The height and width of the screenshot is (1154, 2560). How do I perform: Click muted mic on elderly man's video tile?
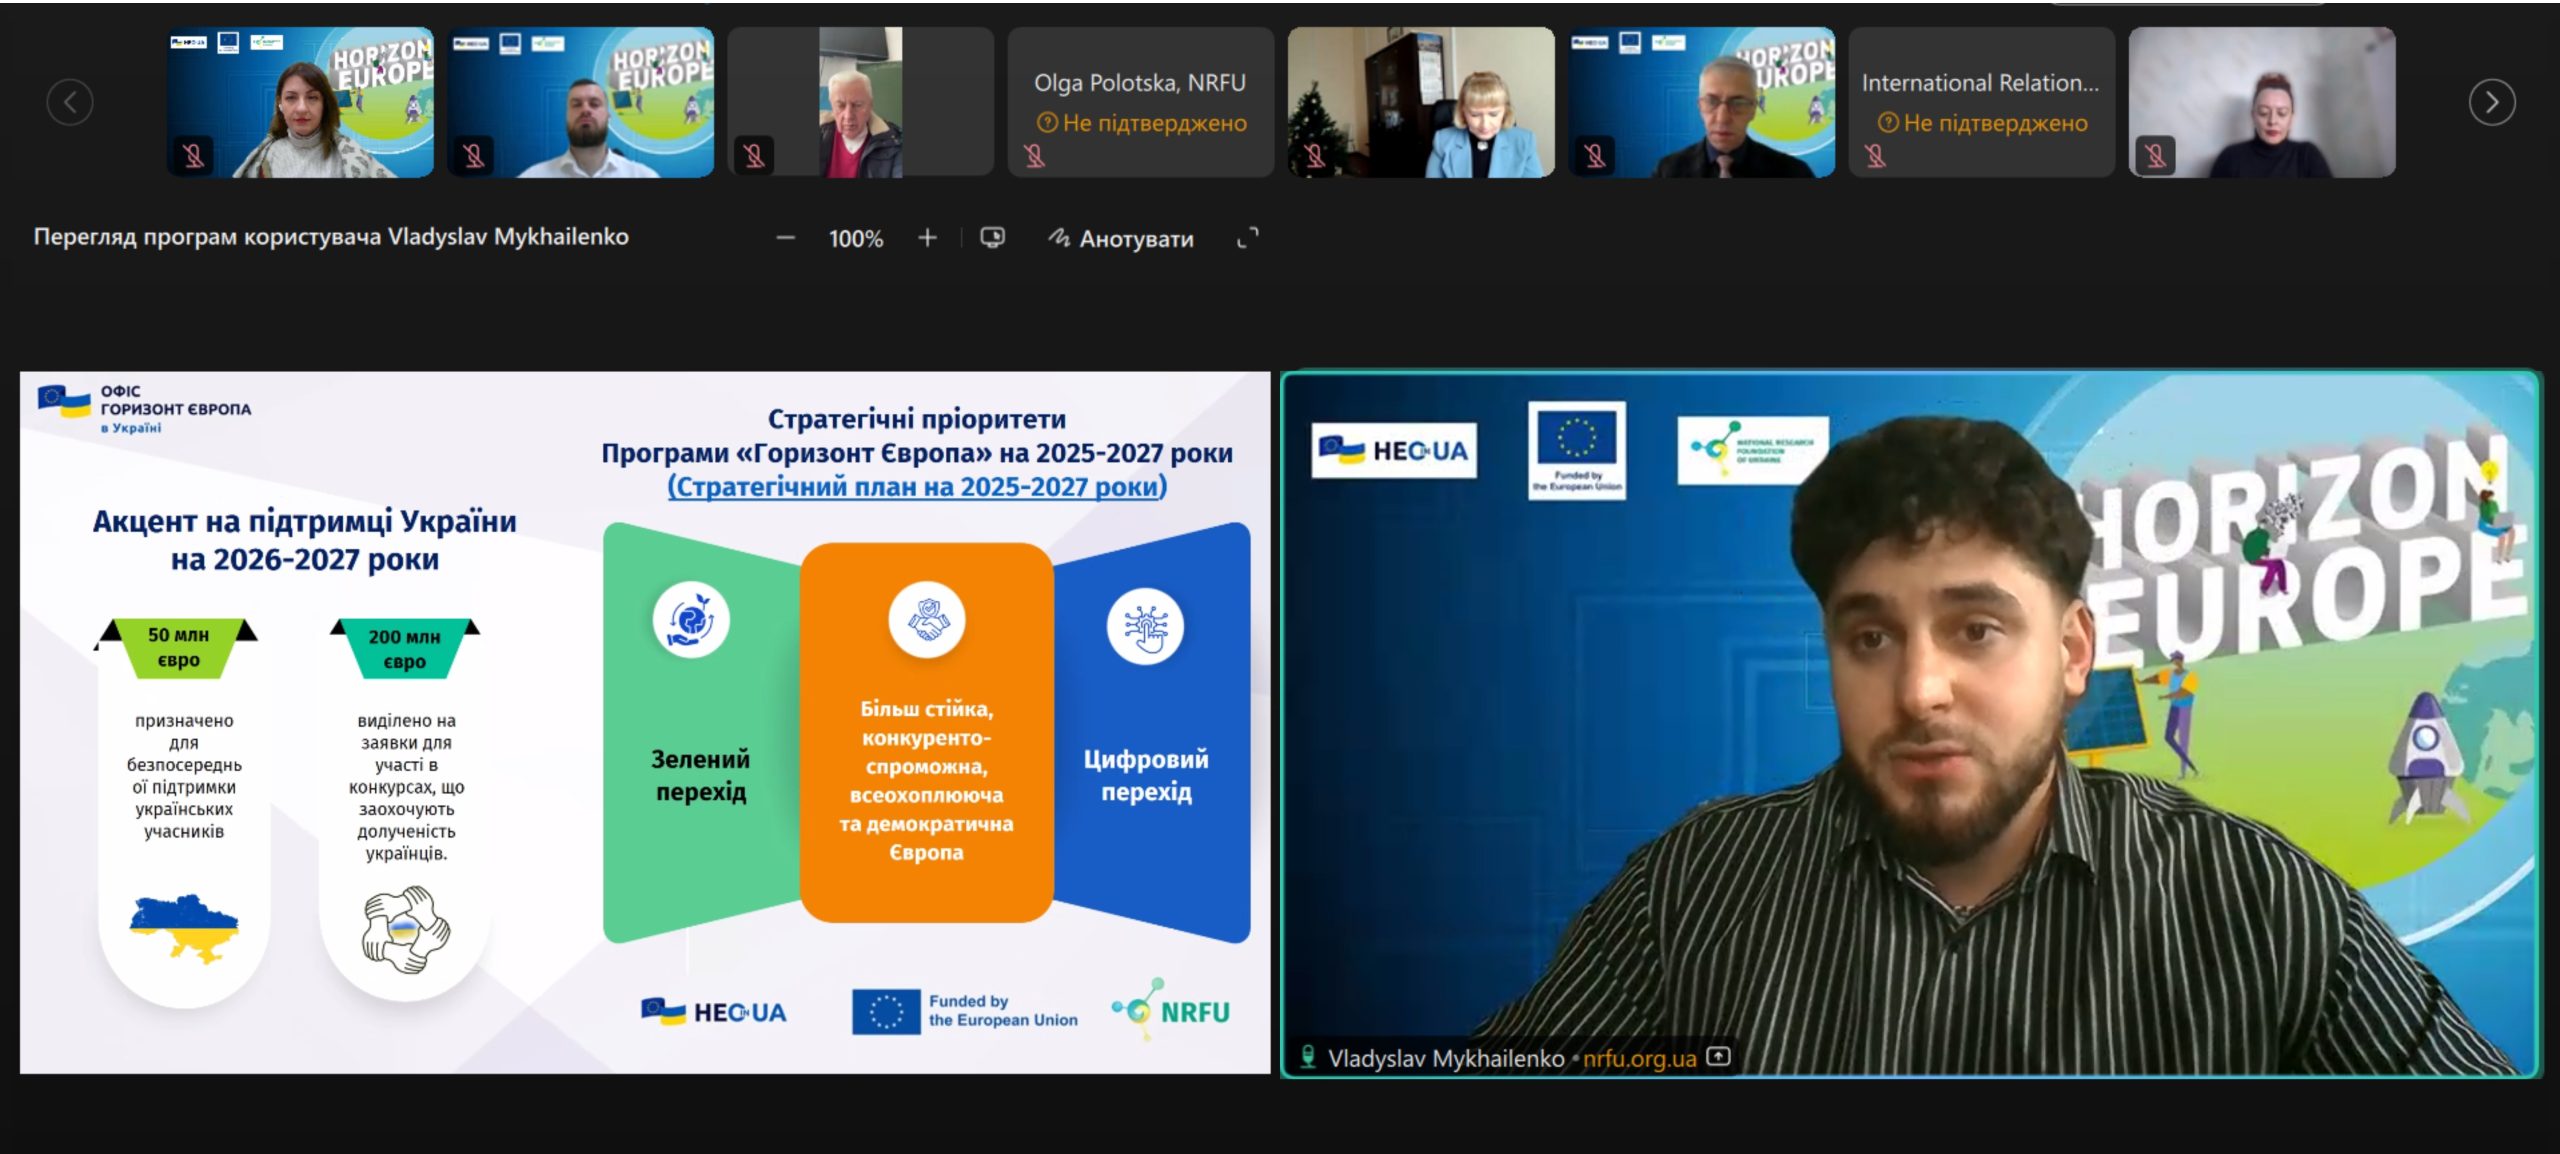tap(754, 156)
